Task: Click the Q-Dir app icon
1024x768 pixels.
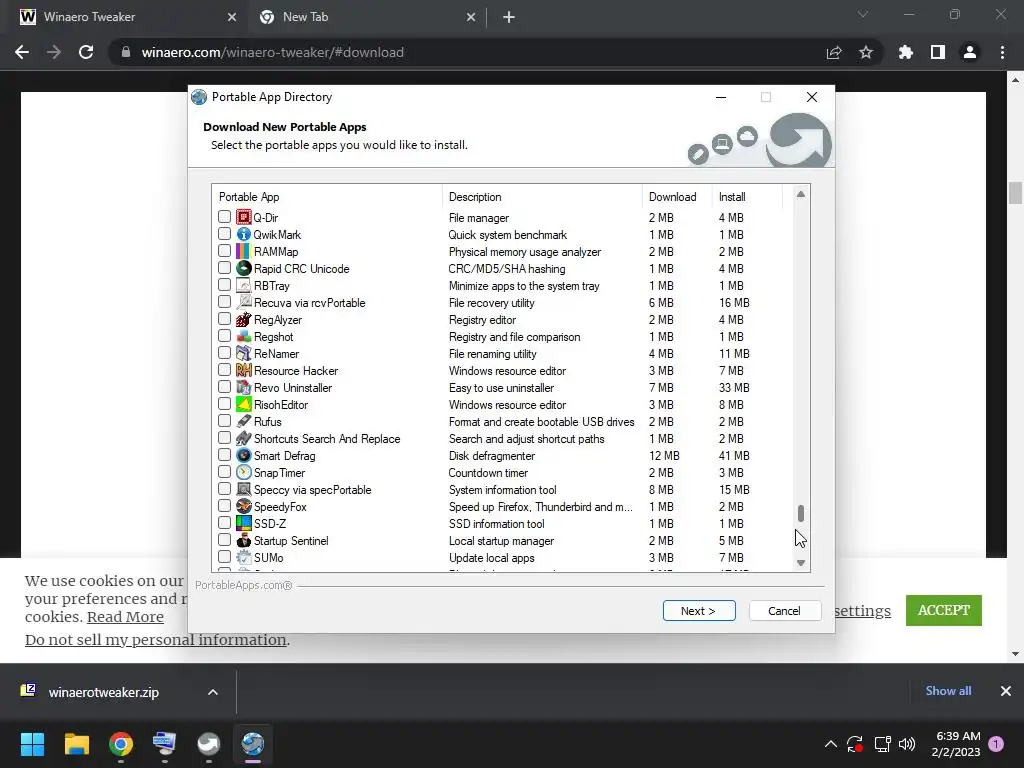Action: pos(244,217)
